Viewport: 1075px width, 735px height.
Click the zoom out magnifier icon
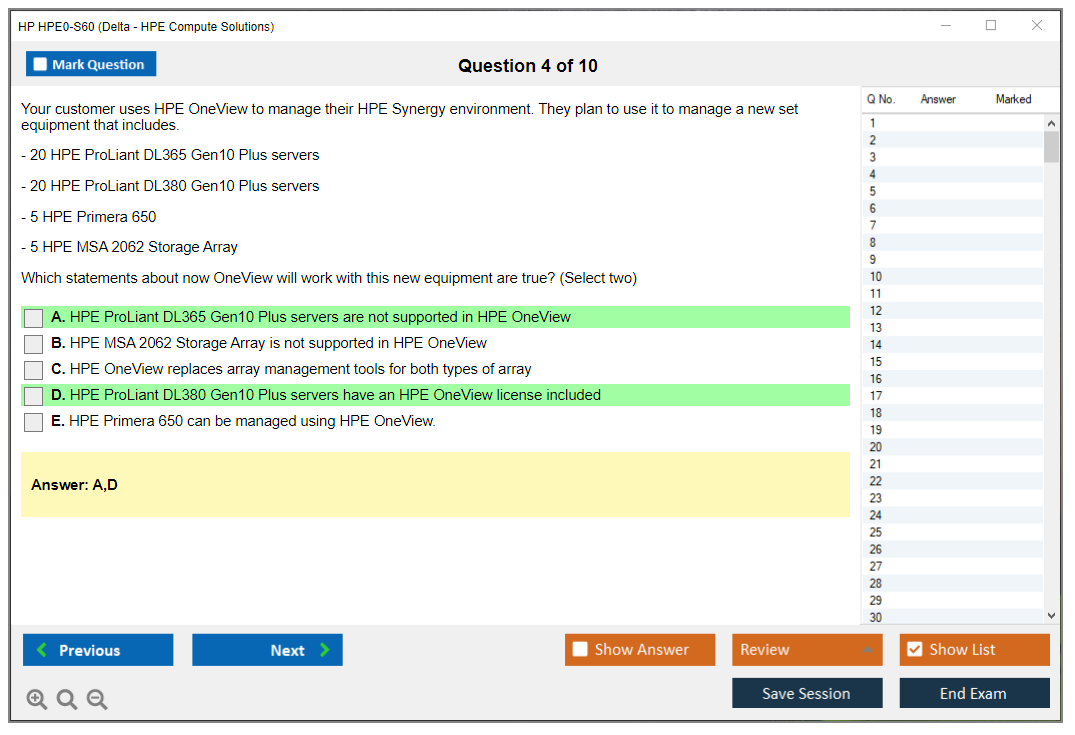point(97,700)
